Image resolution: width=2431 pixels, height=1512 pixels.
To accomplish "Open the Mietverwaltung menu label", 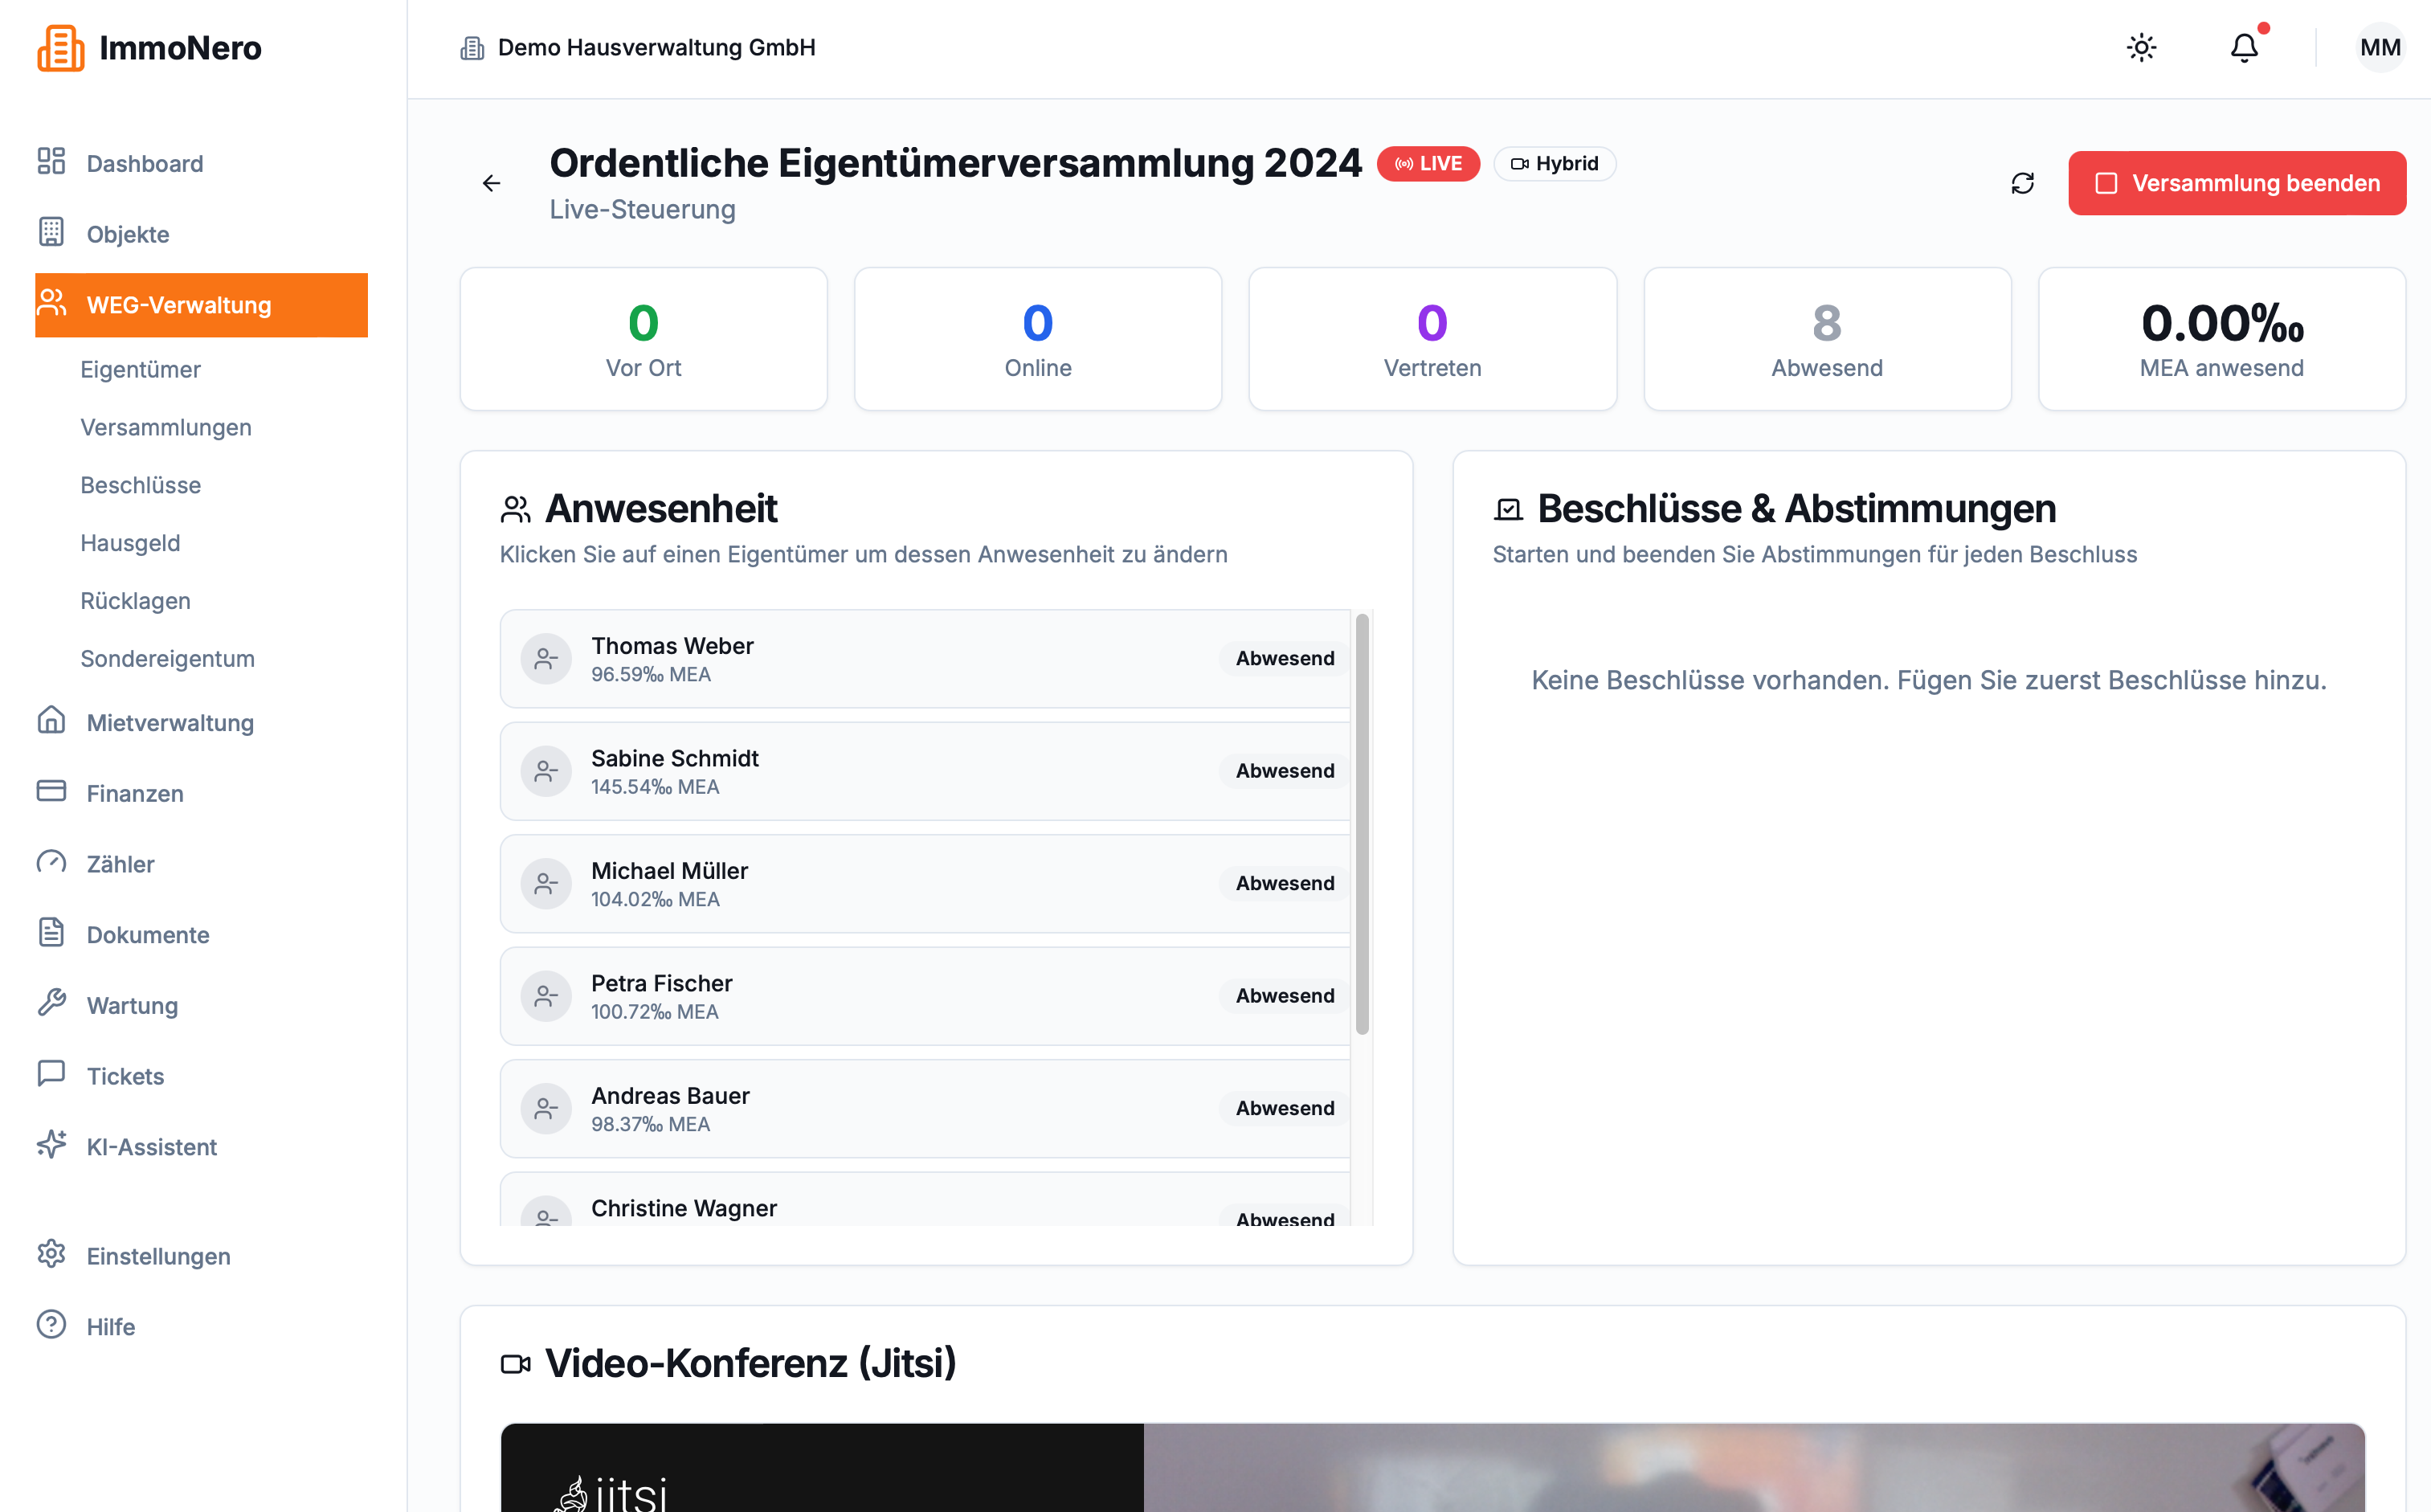I will pyautogui.click(x=170, y=723).
